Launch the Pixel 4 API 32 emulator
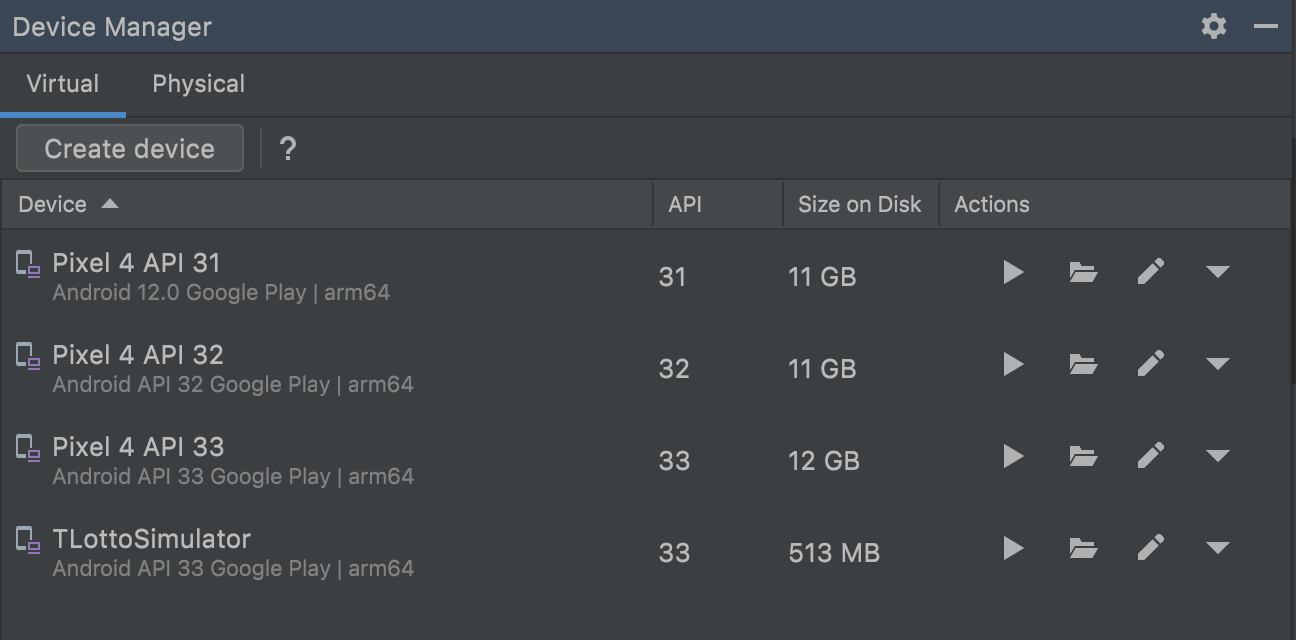Image resolution: width=1296 pixels, height=640 pixels. point(1013,364)
